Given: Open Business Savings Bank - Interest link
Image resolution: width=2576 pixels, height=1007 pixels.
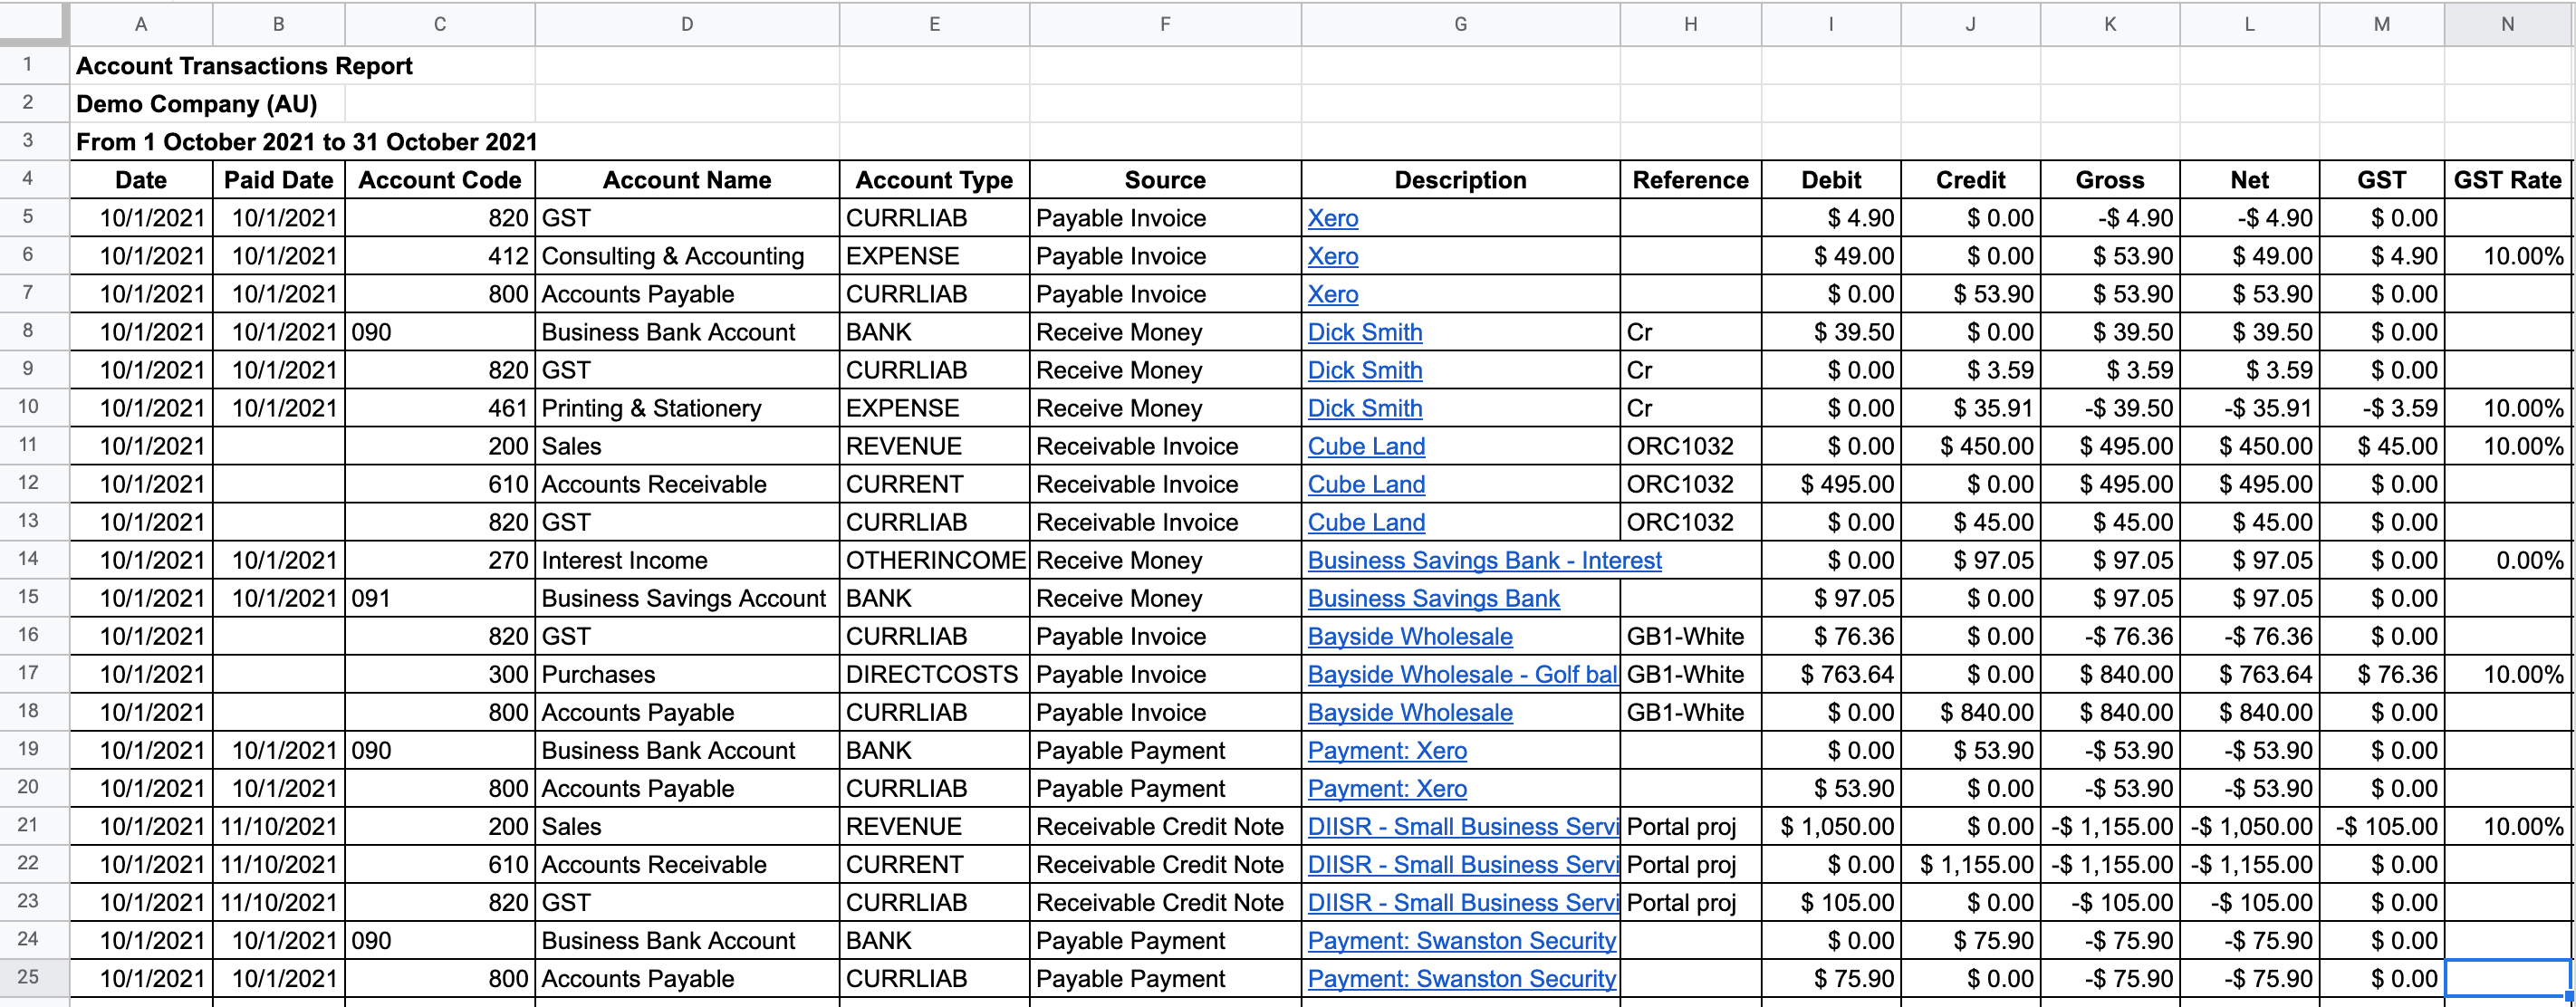Looking at the screenshot, I should (x=1484, y=560).
